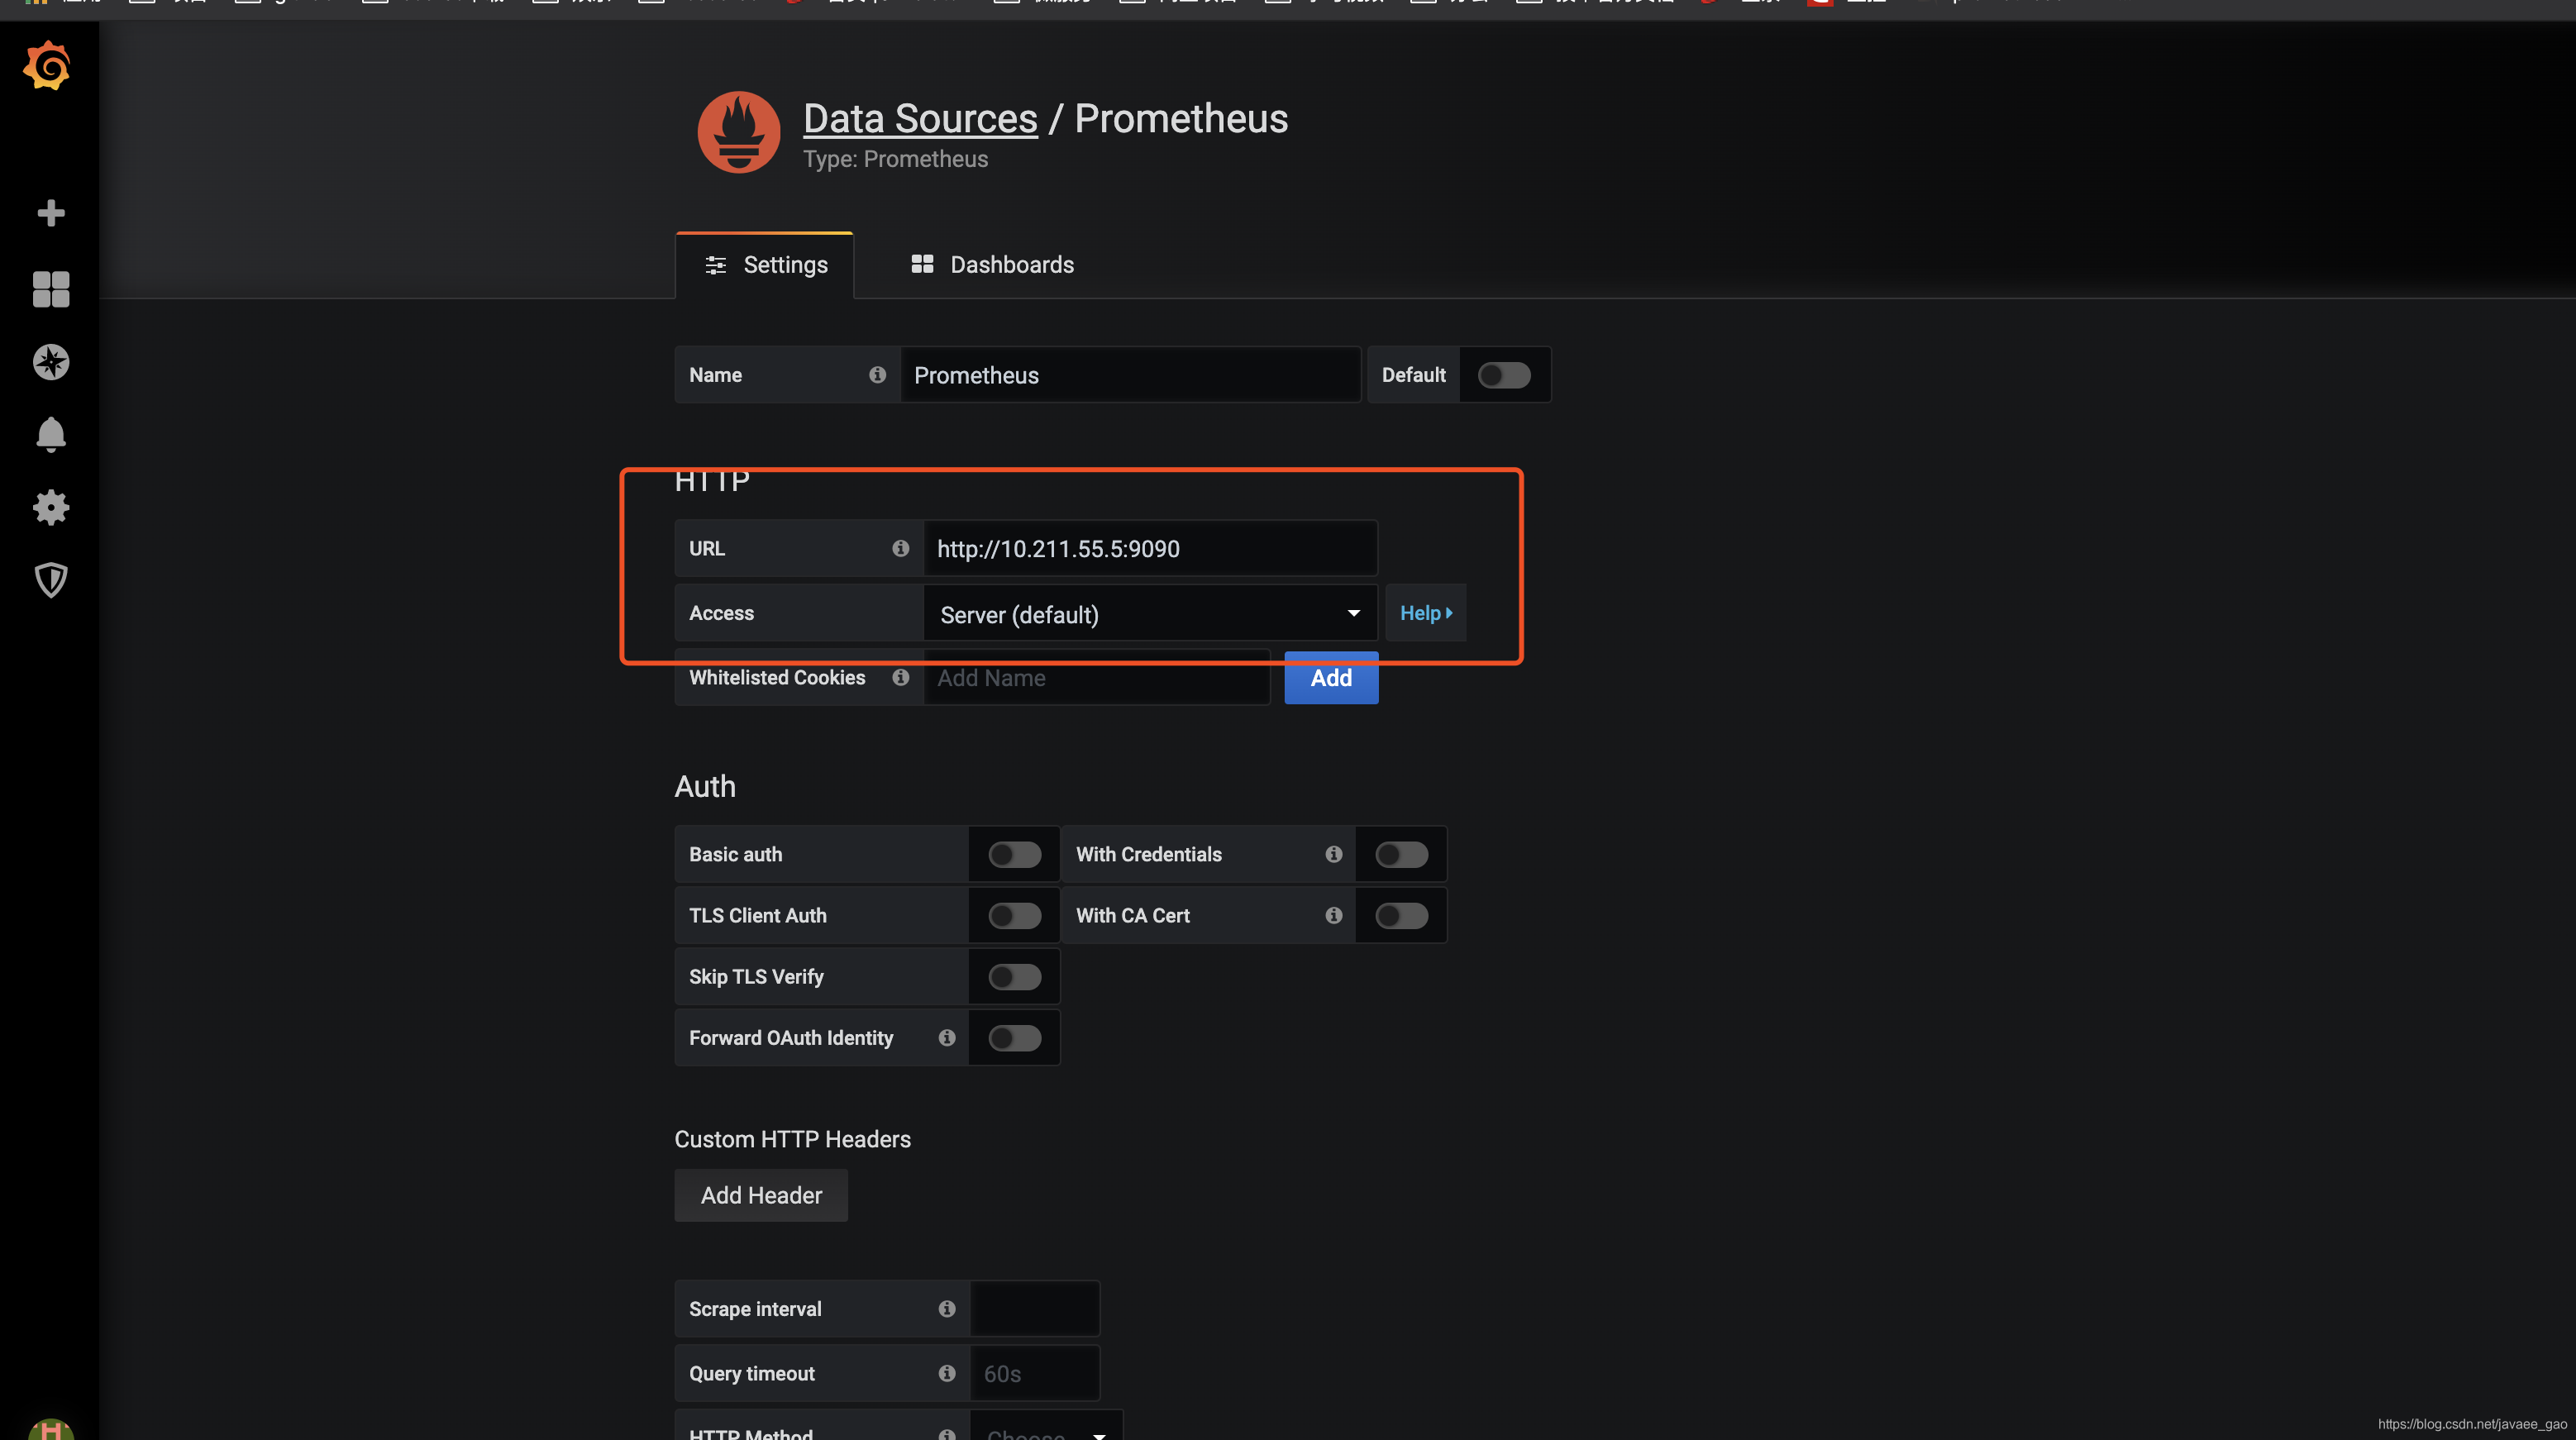Viewport: 2576px width, 1440px height.
Task: Switch to the Dashboards tab
Action: (992, 265)
